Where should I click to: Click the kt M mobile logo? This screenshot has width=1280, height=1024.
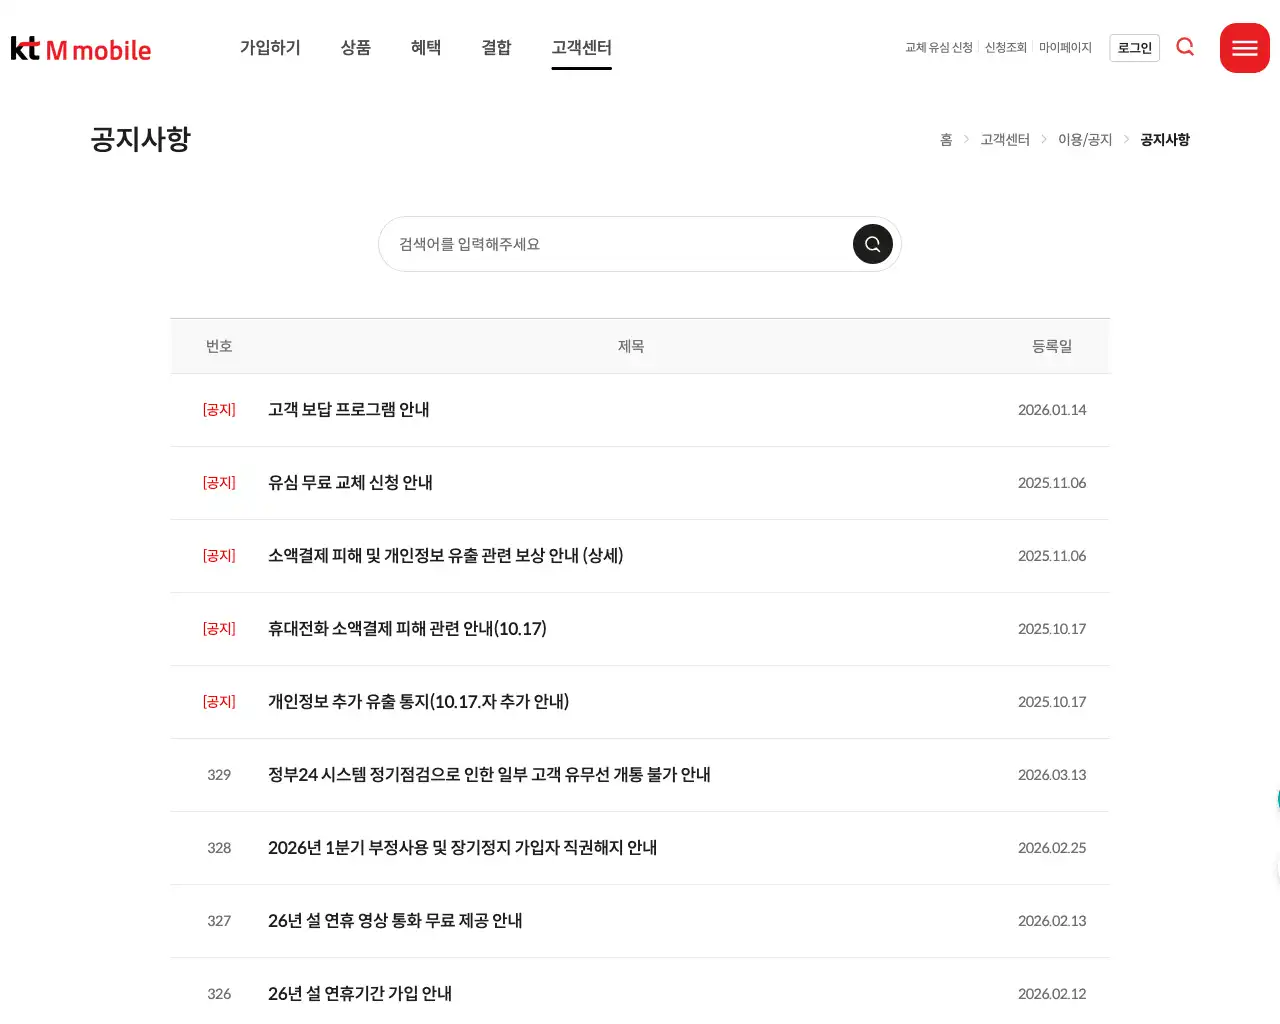[x=81, y=49]
